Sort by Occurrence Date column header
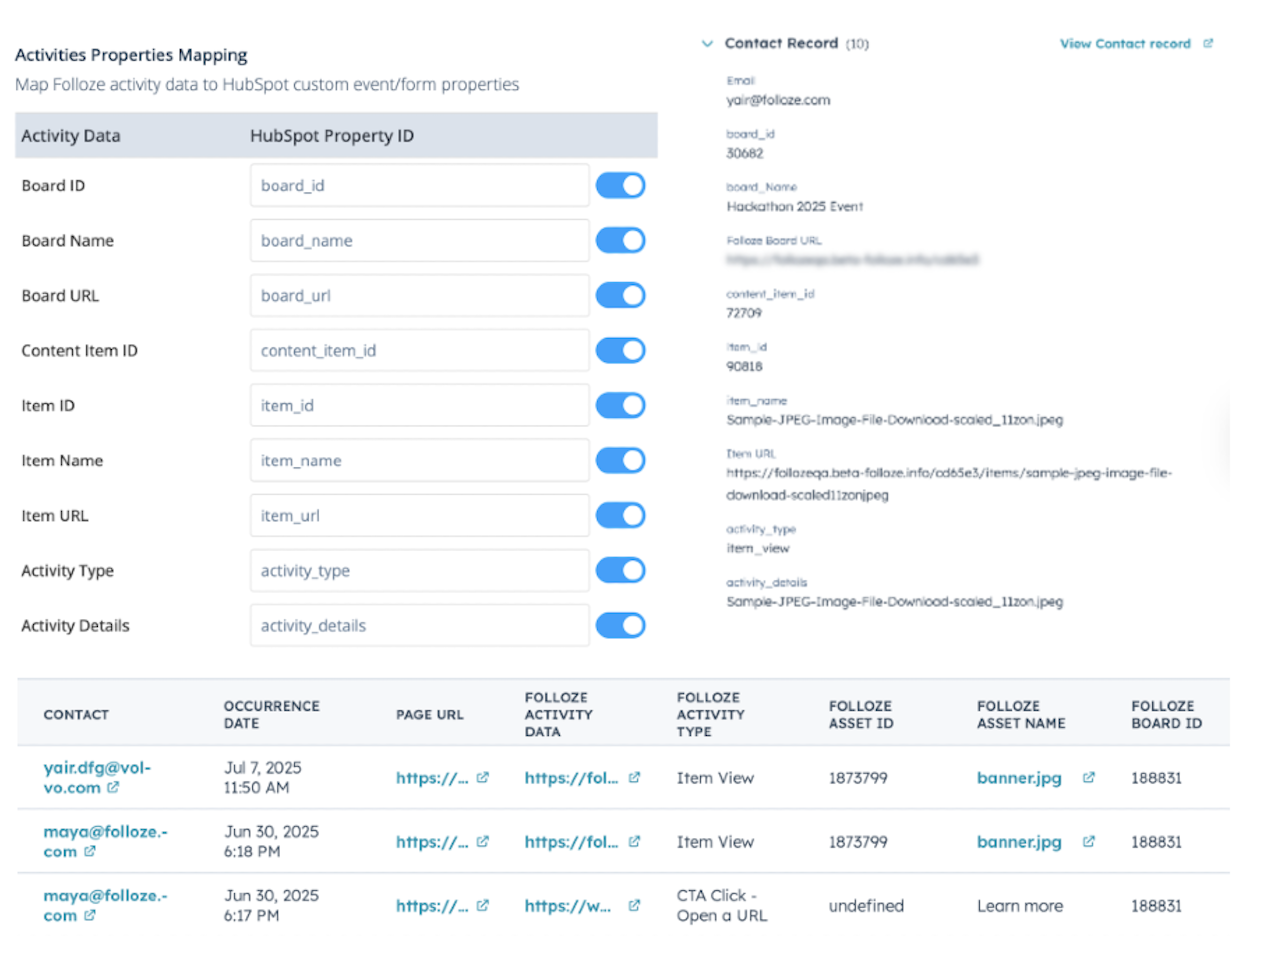The image size is (1278, 954). point(271,714)
